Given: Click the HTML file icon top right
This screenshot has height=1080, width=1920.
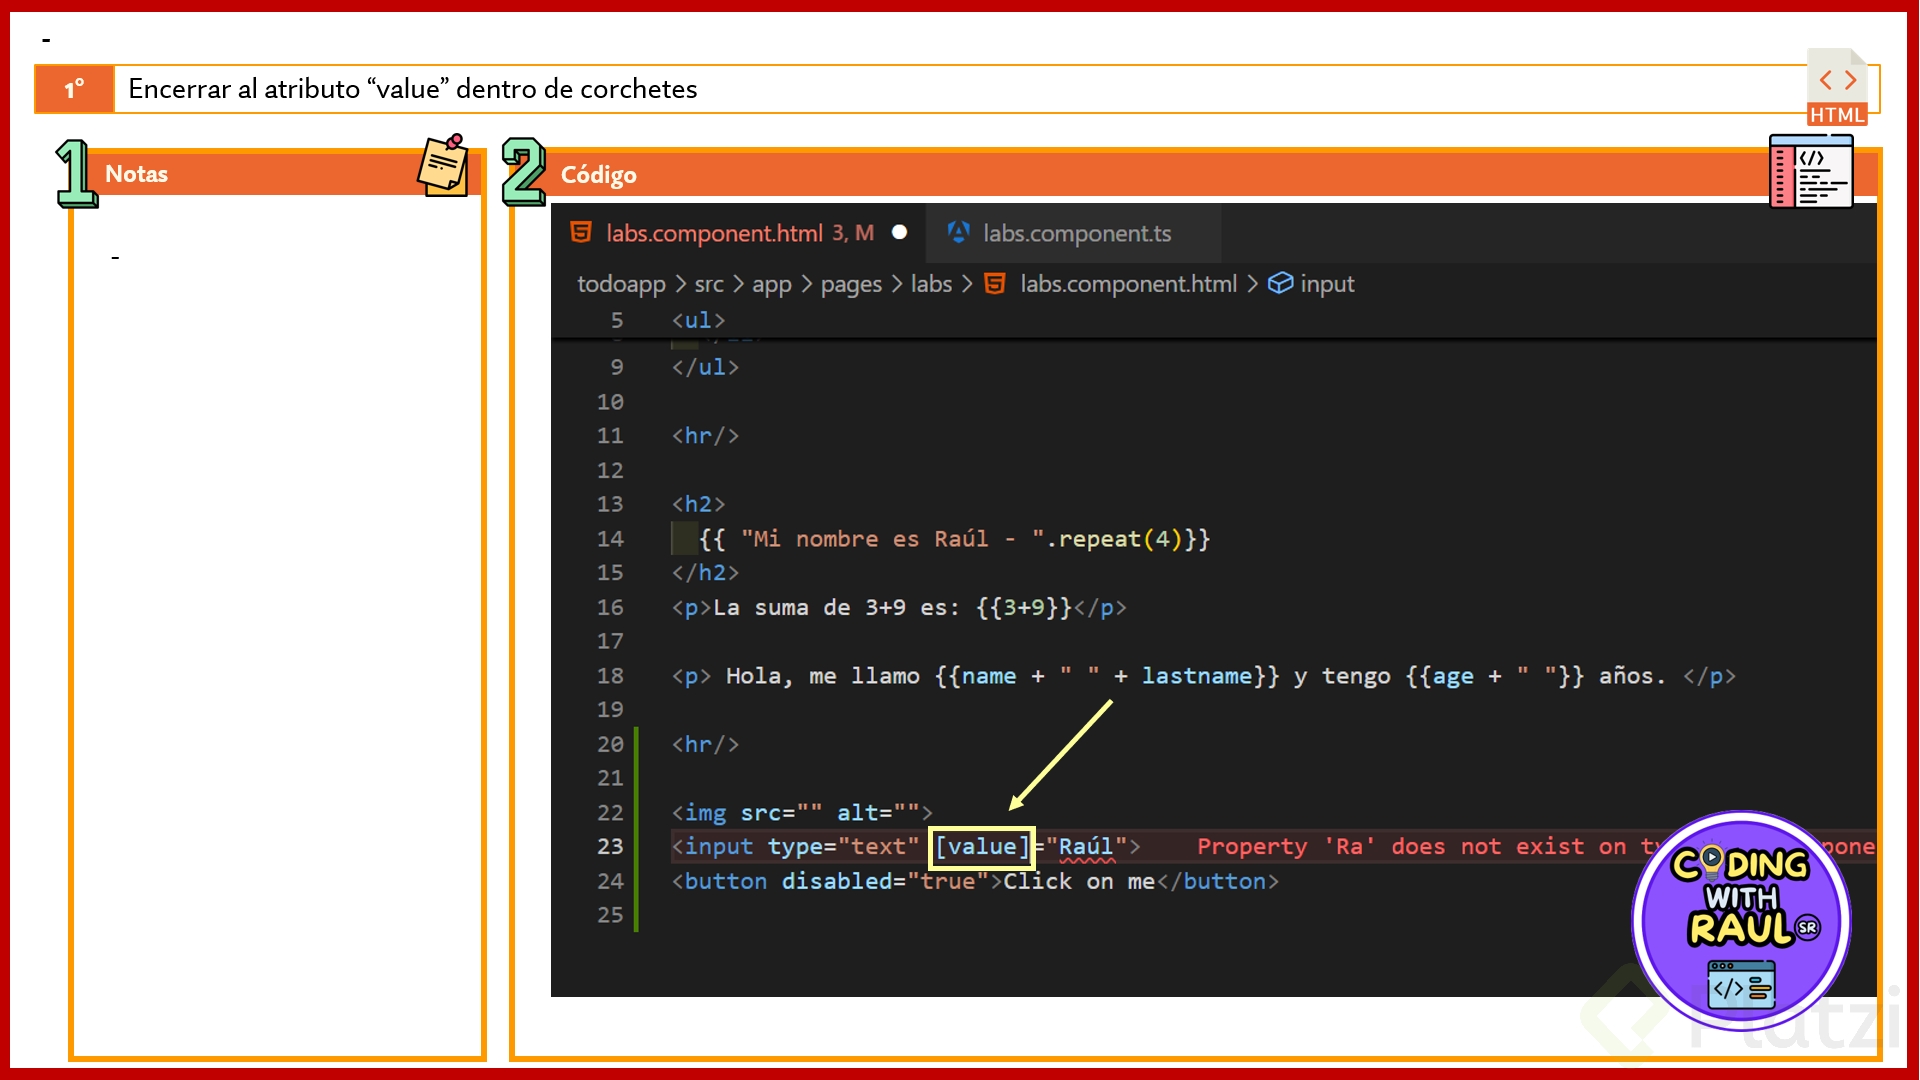Looking at the screenshot, I should click(x=1837, y=88).
